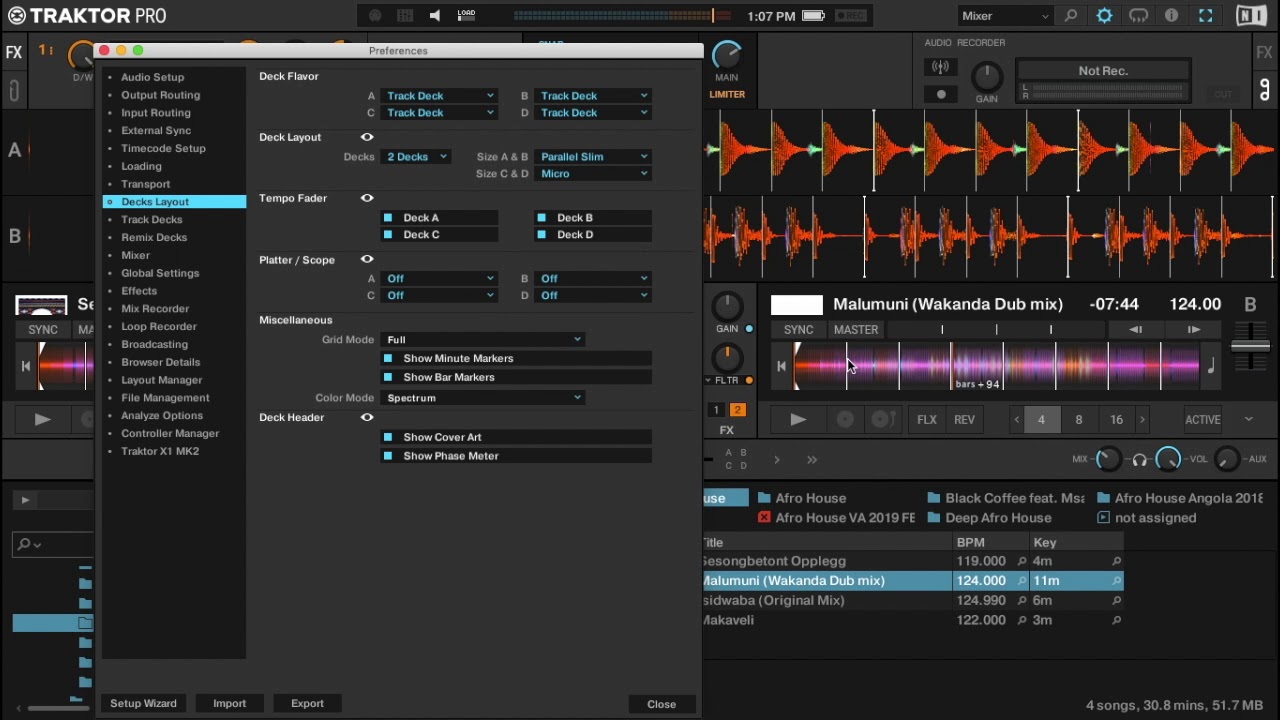Uncheck Tempo Fader Deck C
The image size is (1280, 720).
[x=388, y=235]
